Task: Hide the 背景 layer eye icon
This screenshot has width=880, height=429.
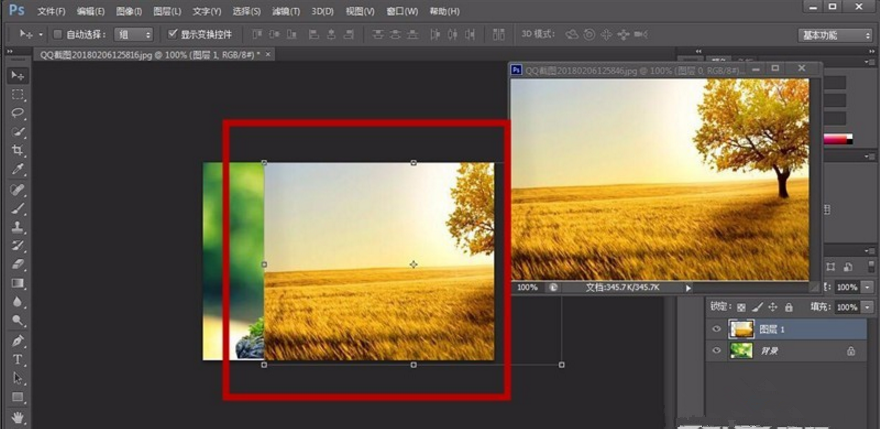Action: click(716, 351)
